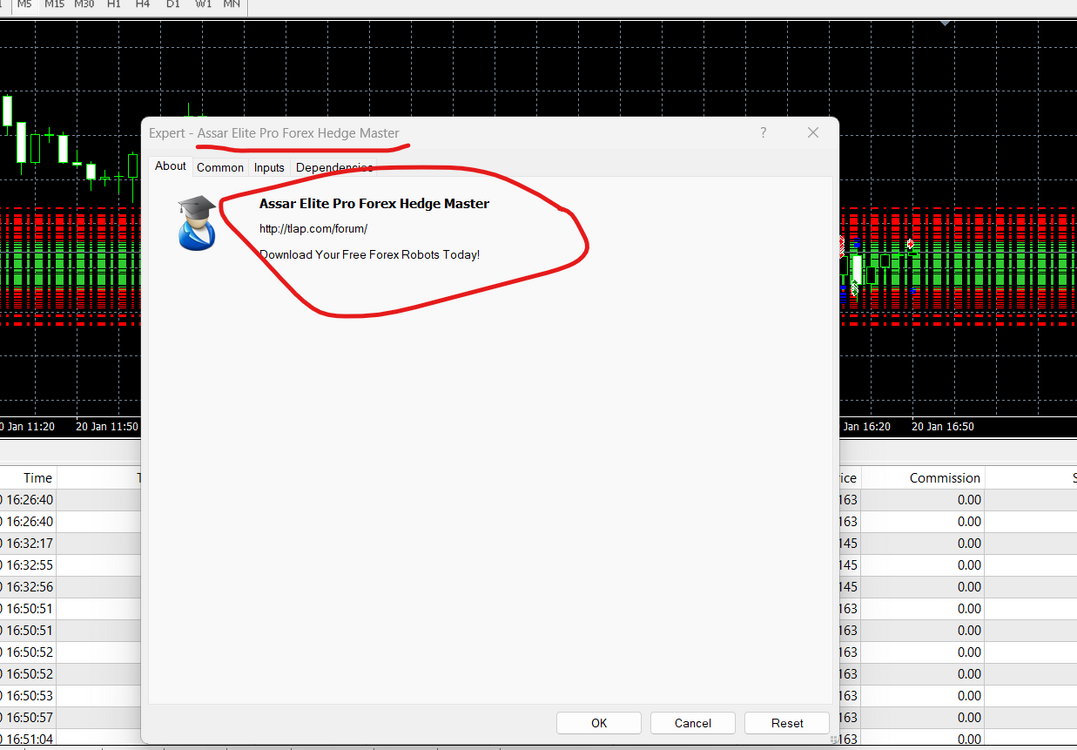Image resolution: width=1077 pixels, height=750 pixels.
Task: Click the bold Assar Elite Pro heading
Action: point(374,203)
